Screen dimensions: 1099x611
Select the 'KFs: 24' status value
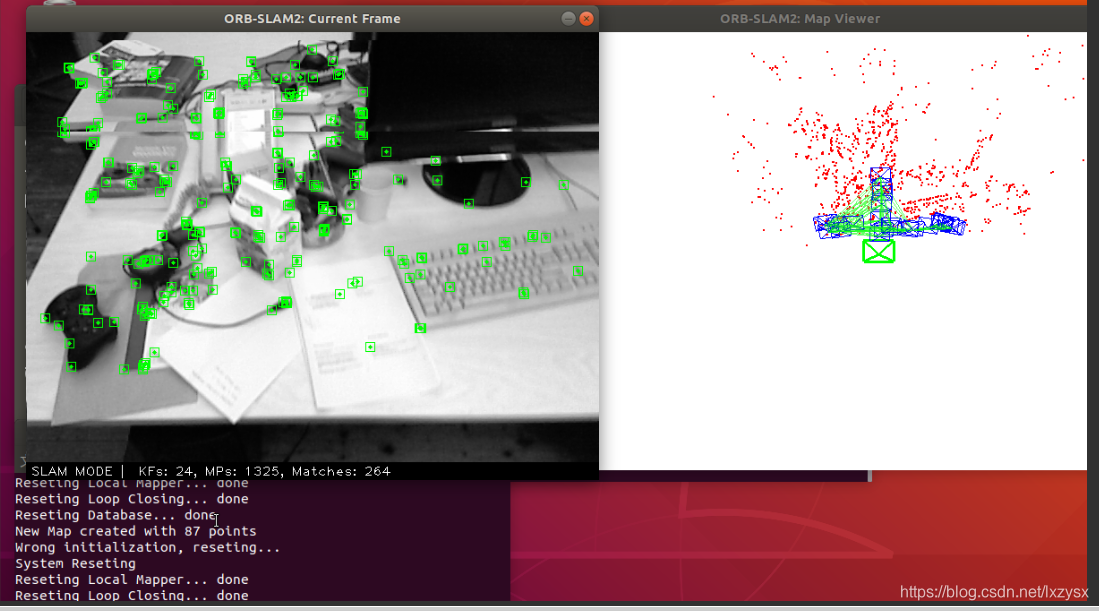pos(167,472)
